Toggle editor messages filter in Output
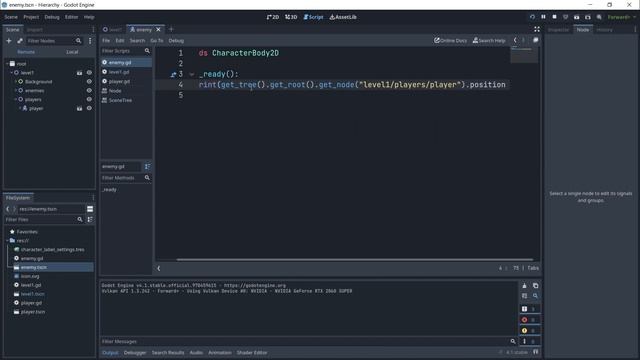 tap(529, 341)
